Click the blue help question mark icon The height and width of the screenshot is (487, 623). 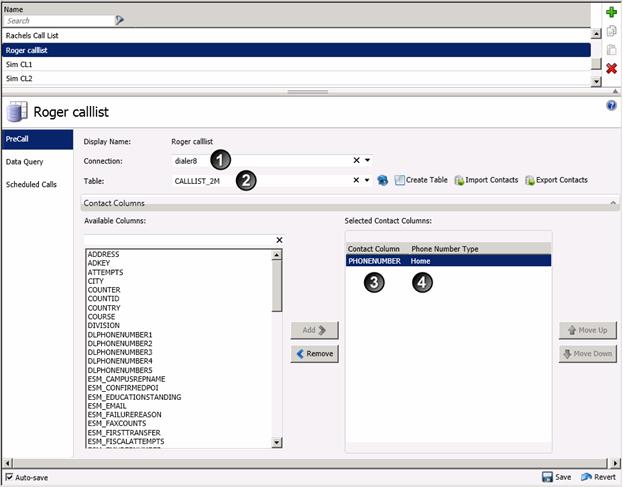[611, 105]
